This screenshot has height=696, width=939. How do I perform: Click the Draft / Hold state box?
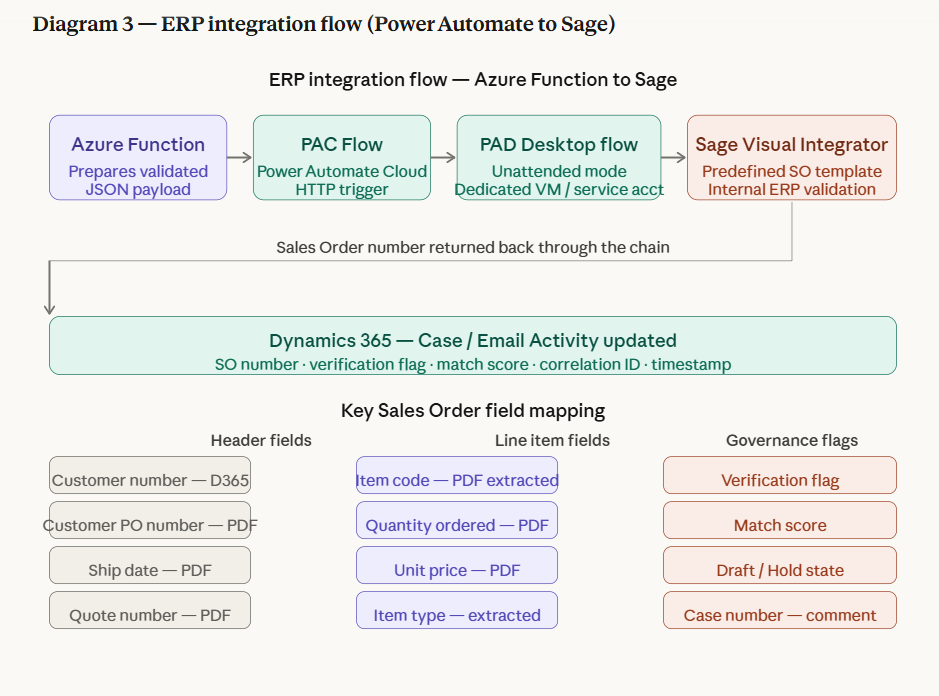click(780, 565)
